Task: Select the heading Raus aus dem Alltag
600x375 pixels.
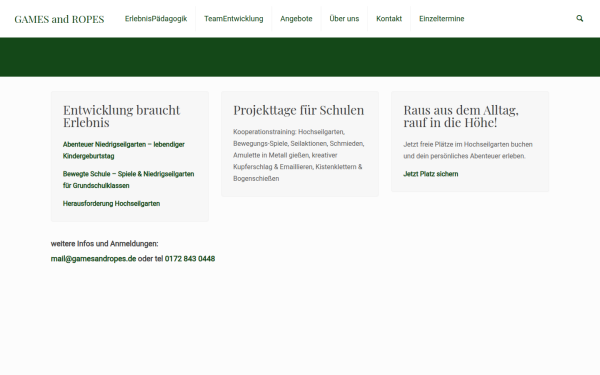Action: click(461, 116)
